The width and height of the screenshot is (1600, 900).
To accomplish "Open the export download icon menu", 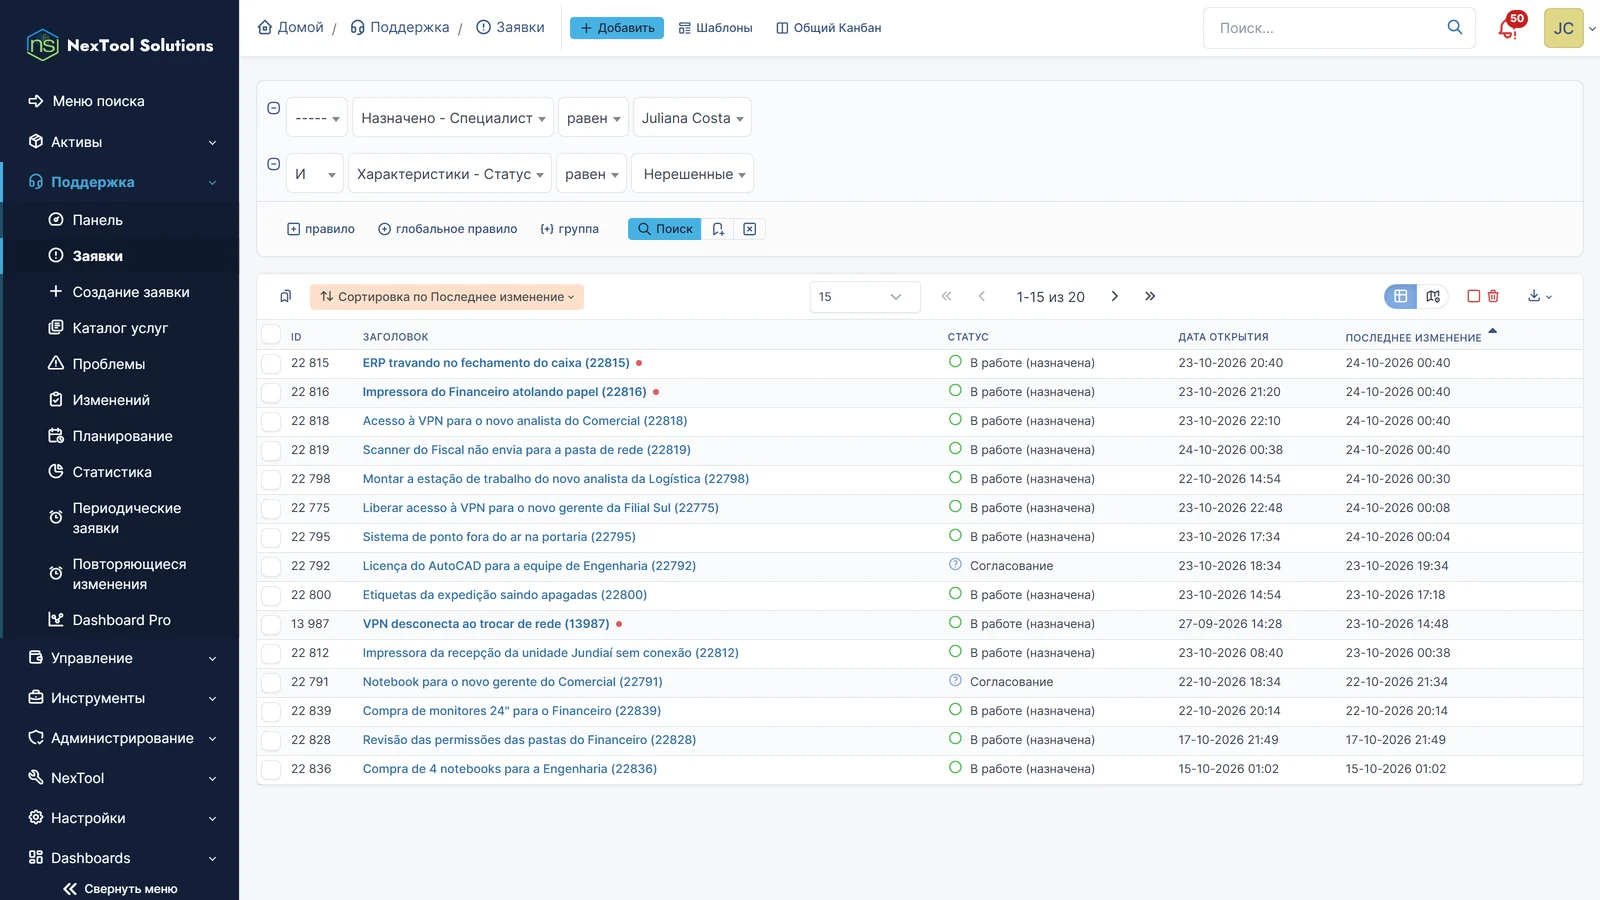I will coord(1539,296).
